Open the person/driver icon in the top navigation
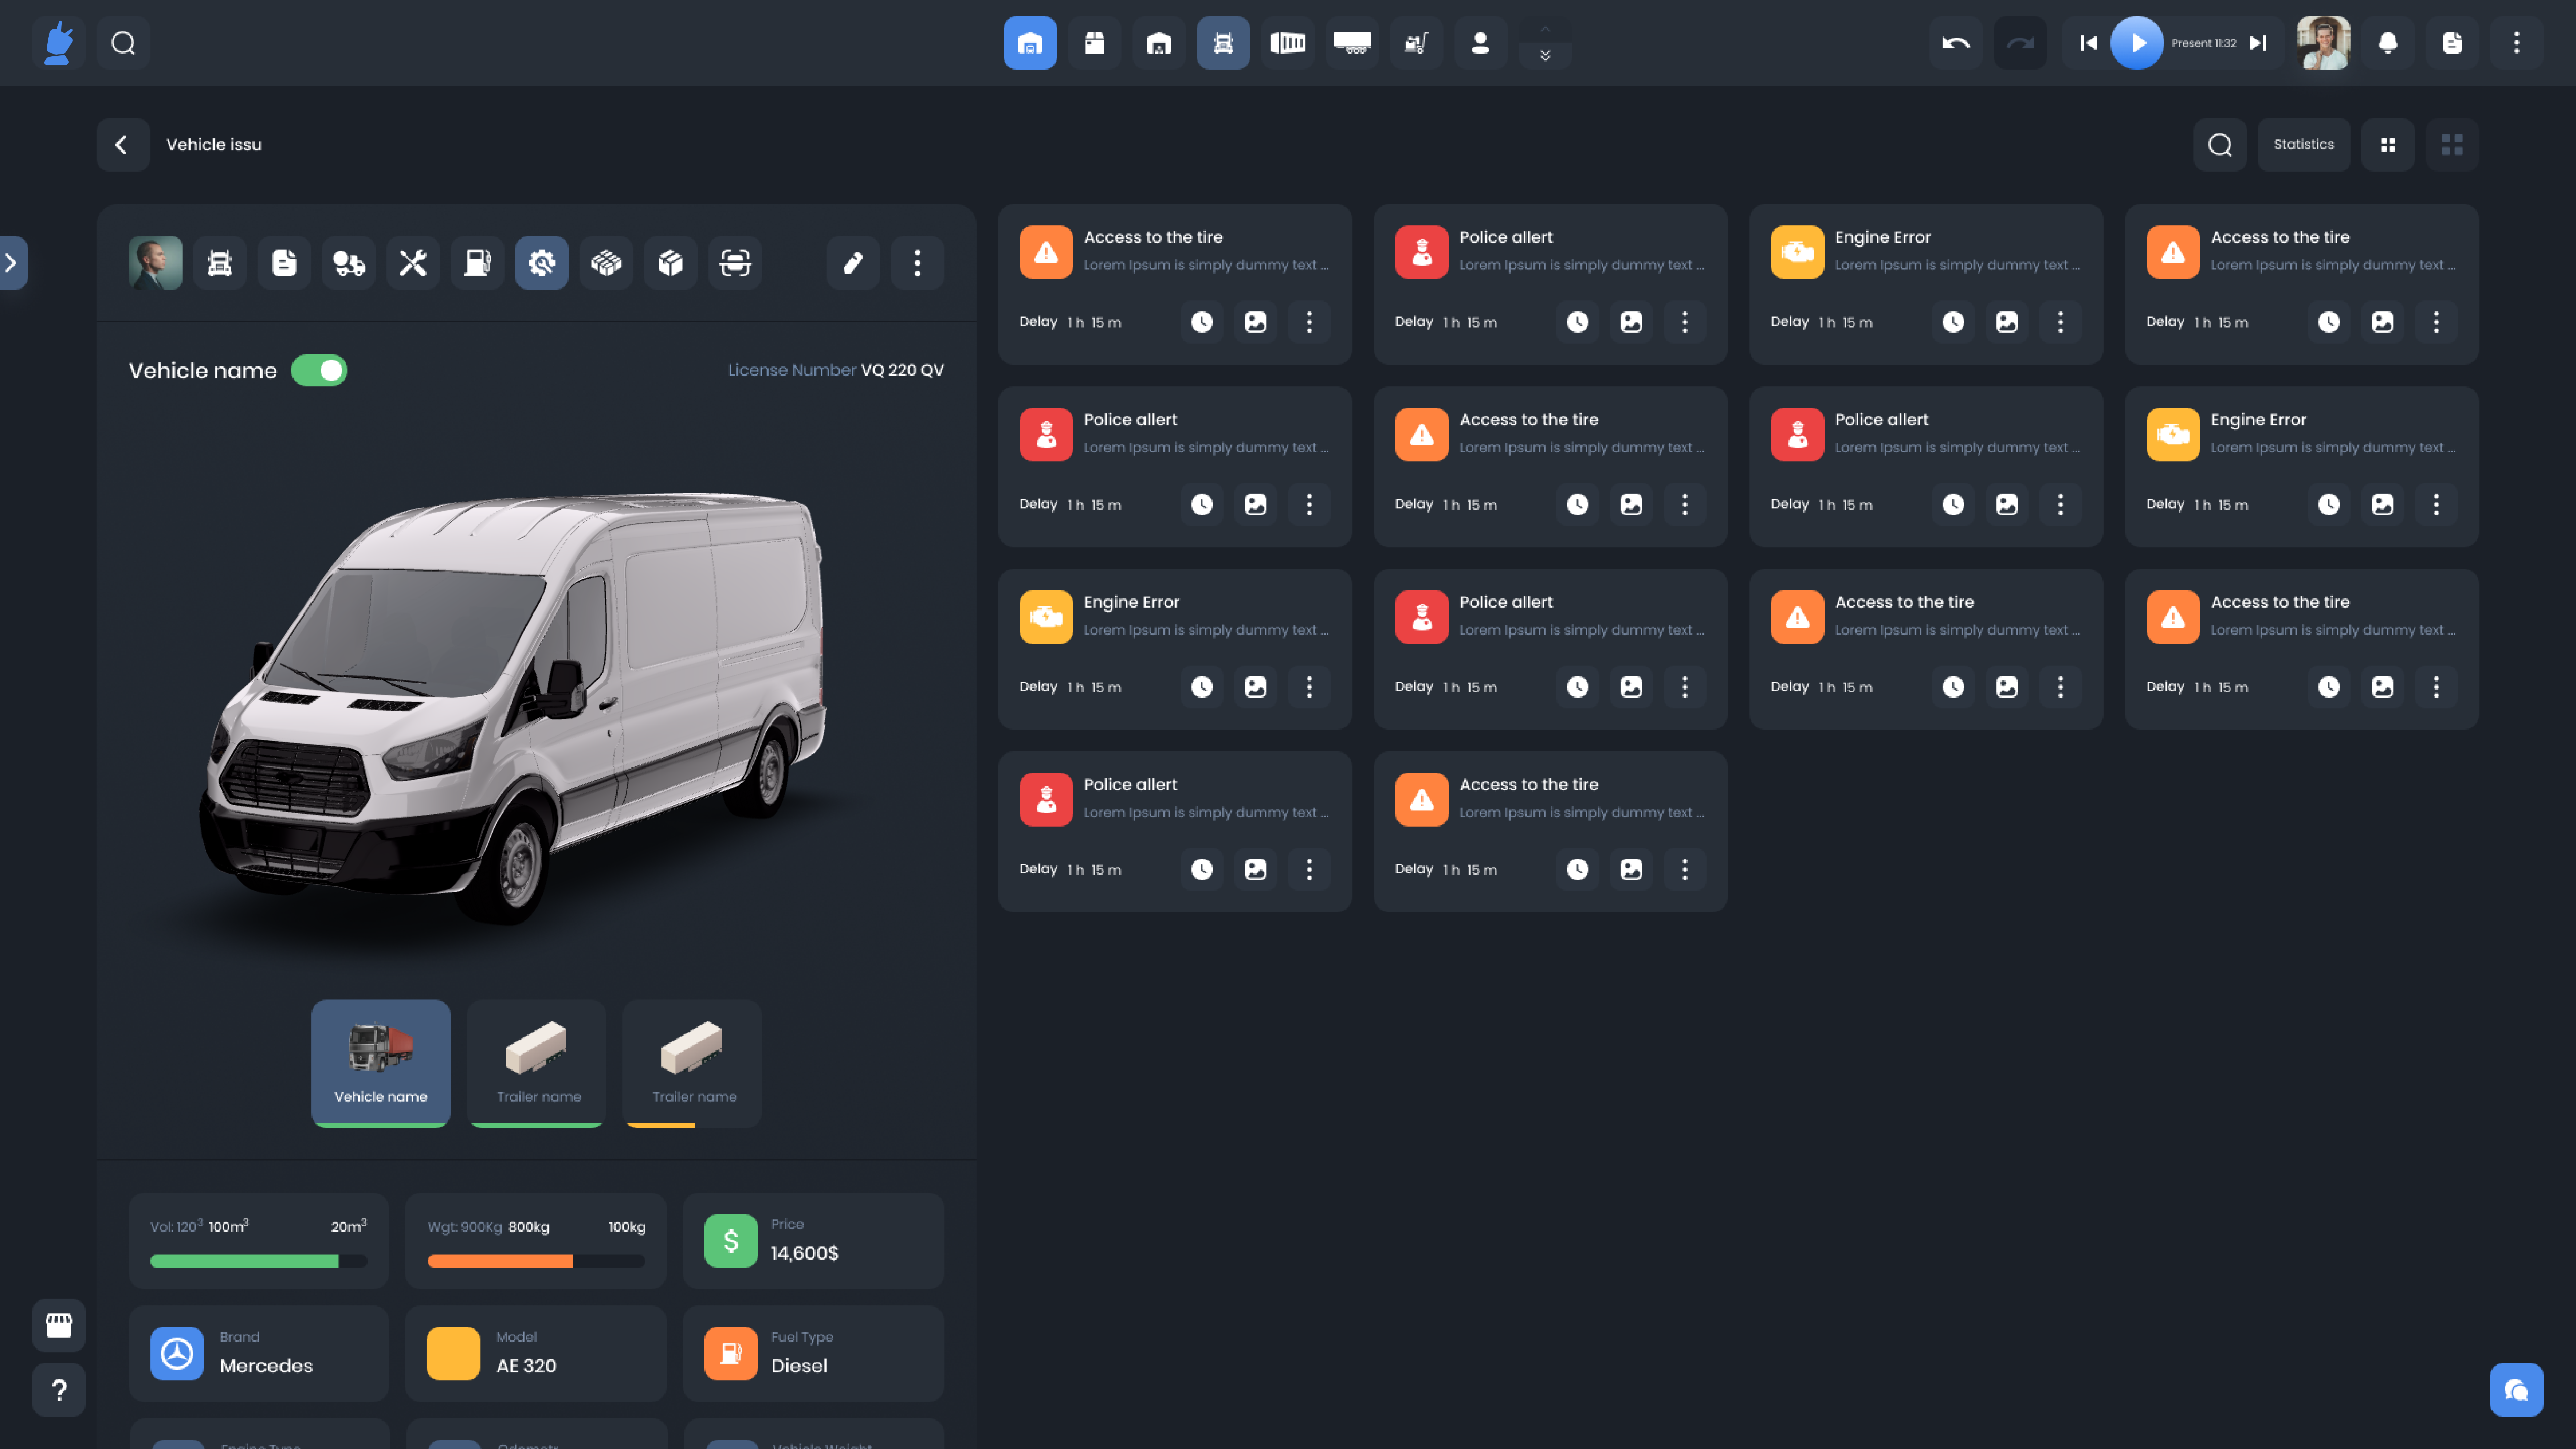 pos(1481,43)
